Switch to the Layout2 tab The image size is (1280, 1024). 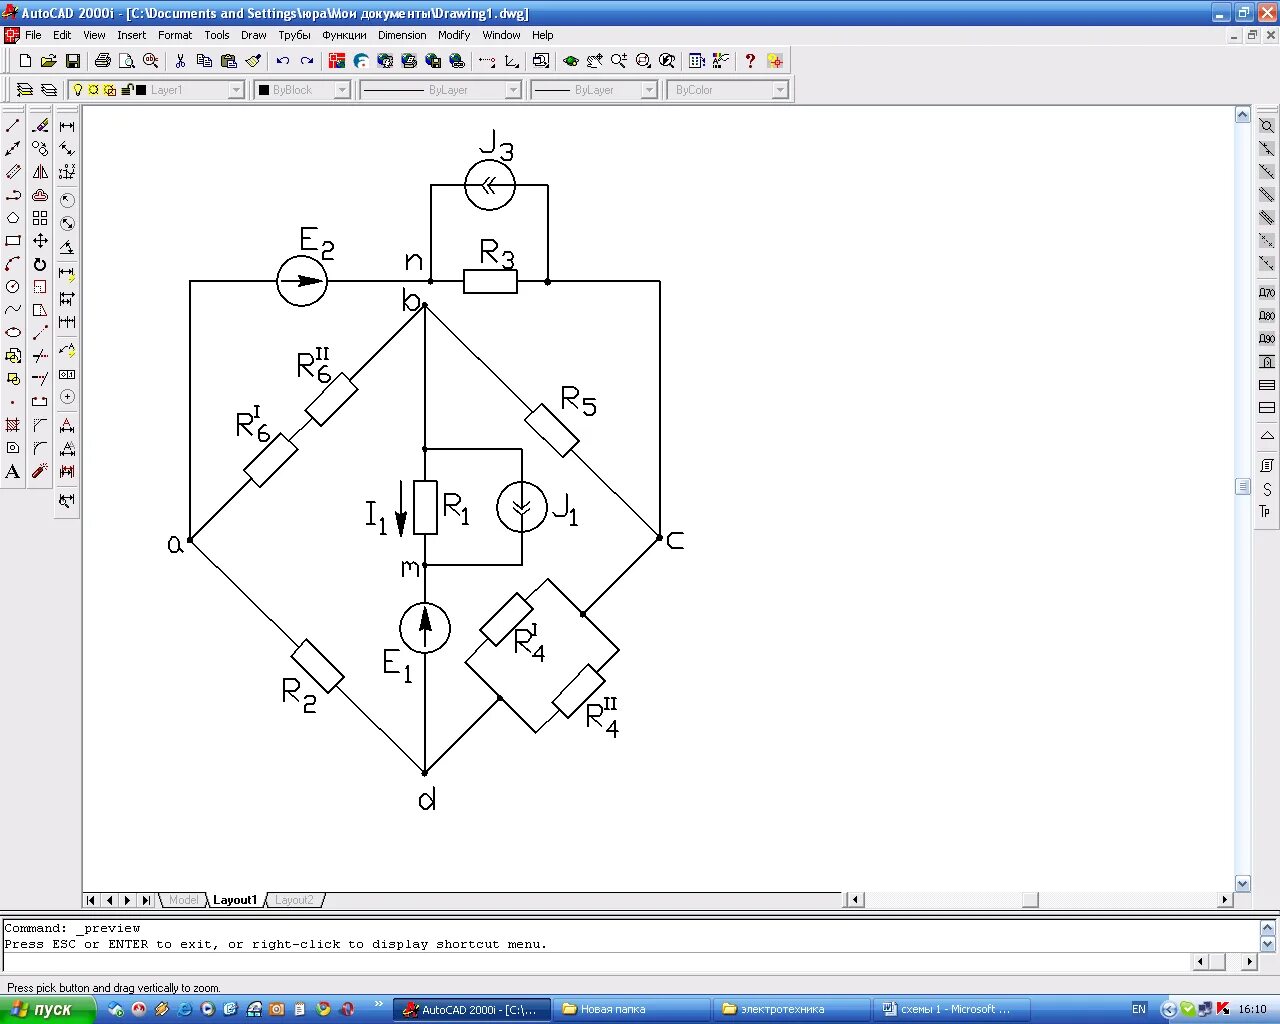pyautogui.click(x=294, y=900)
